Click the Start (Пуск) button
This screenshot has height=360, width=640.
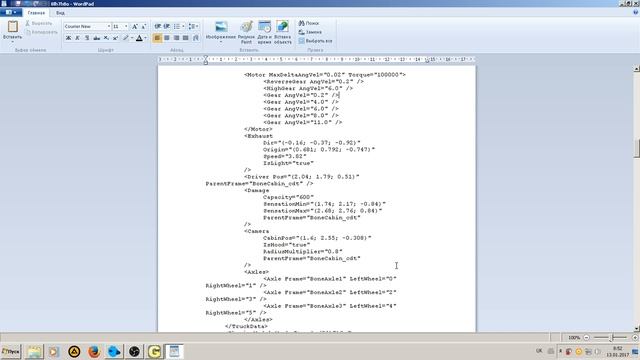pyautogui.click(x=11, y=351)
